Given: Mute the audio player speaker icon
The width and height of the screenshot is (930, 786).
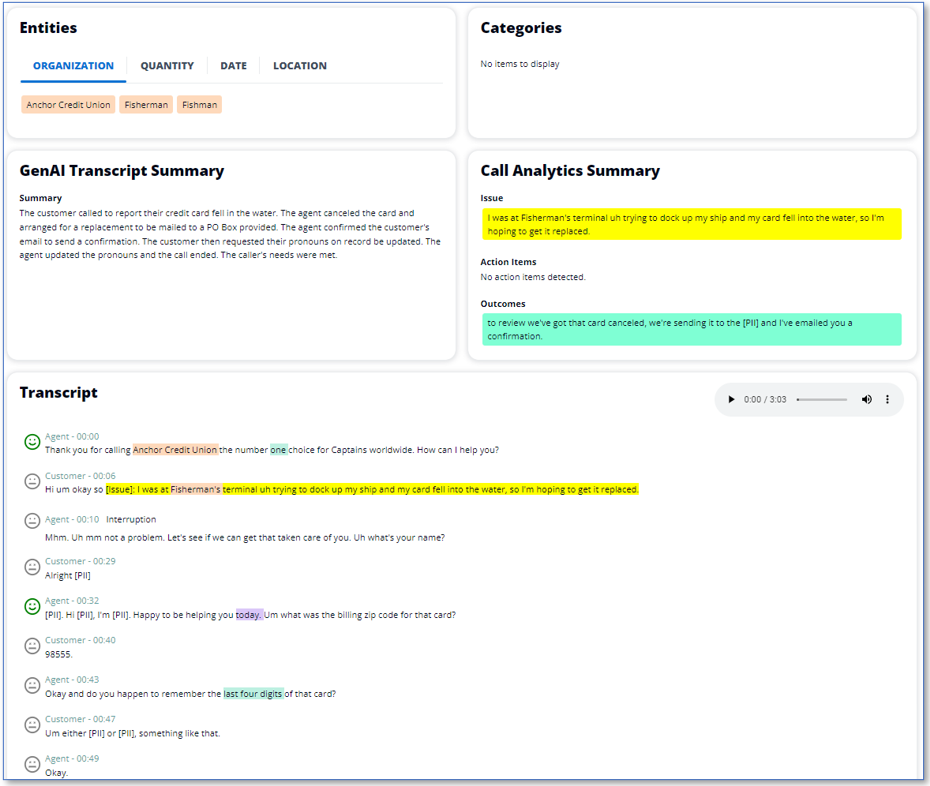Looking at the screenshot, I should coord(866,399).
